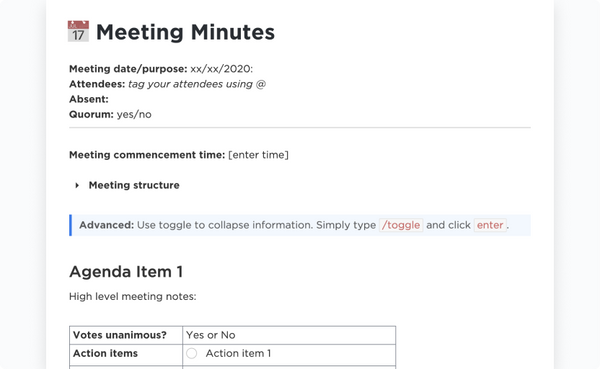Screen dimensions: 600x369
Task: Click the 'Meeting date/purpose:' label
Action: [x=128, y=69]
